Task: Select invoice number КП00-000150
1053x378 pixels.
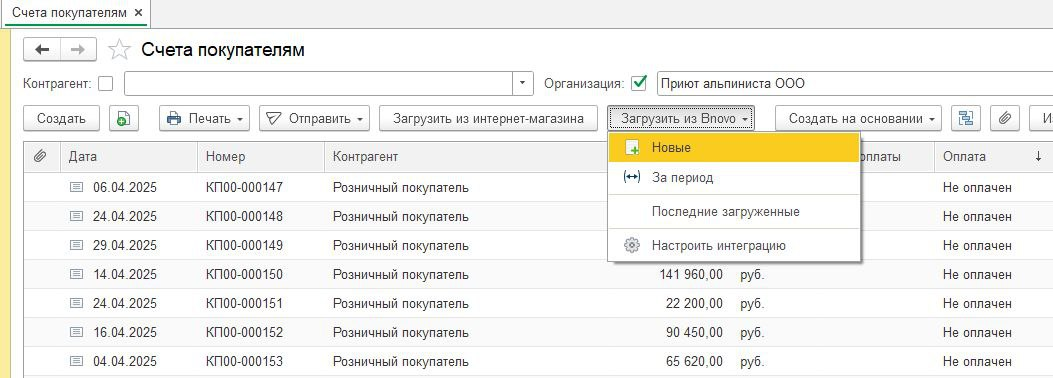Action: (244, 275)
